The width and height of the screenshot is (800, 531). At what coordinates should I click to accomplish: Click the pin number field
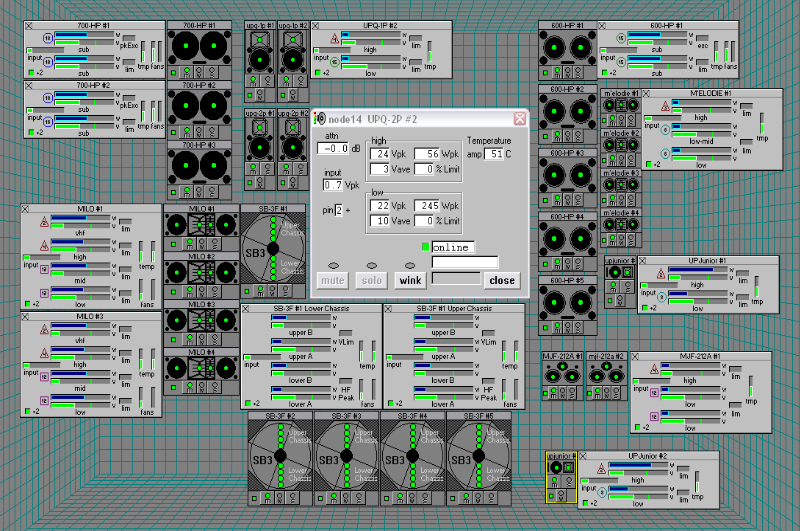tap(338, 210)
